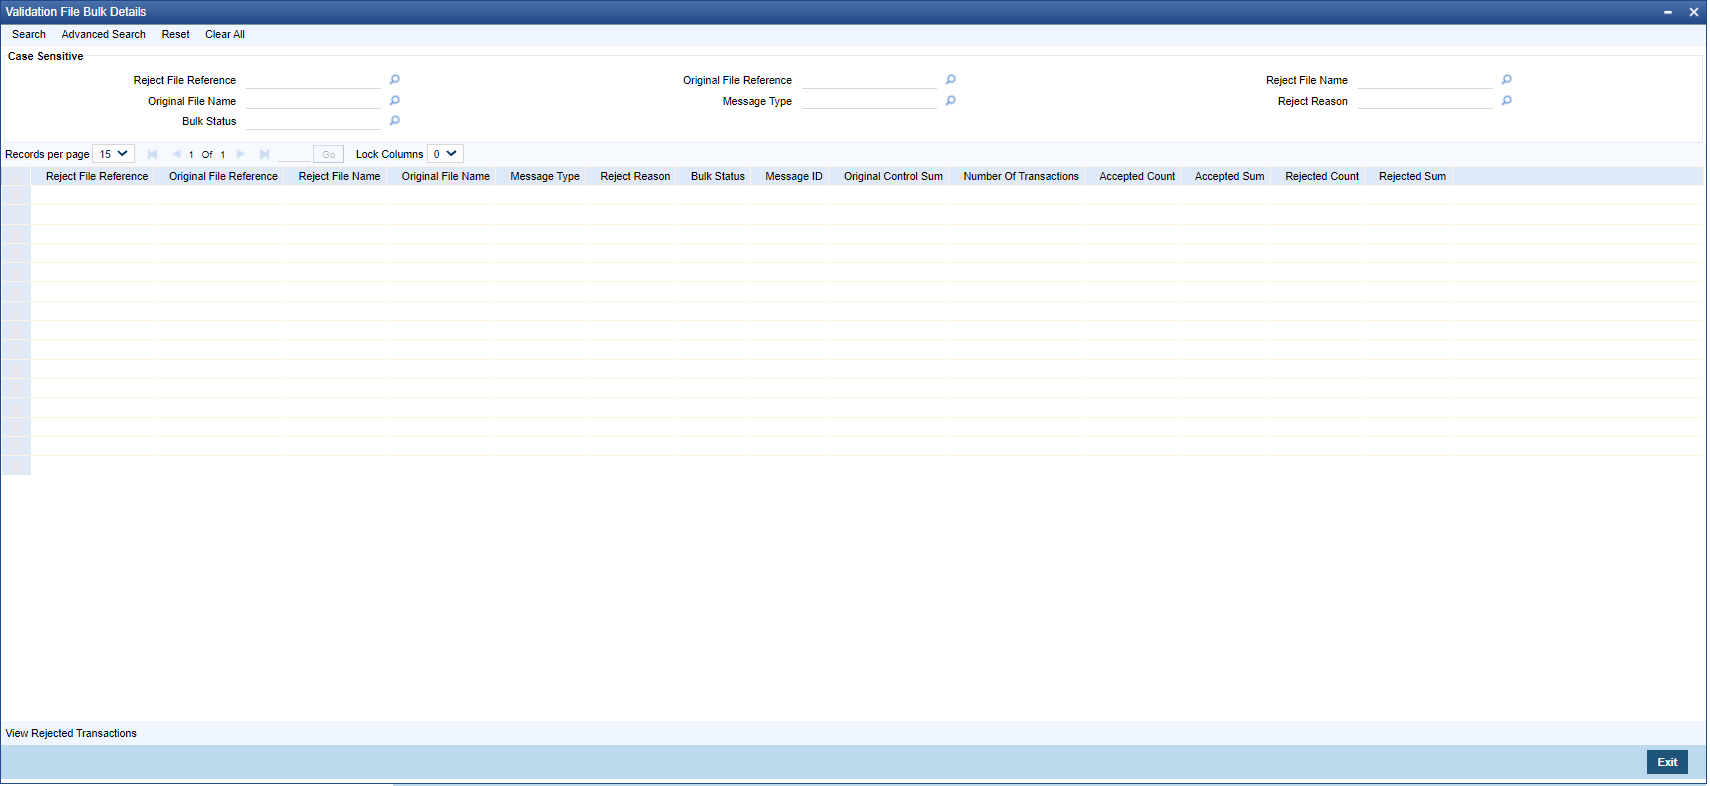The width and height of the screenshot is (1710, 786).
Task: Open lookup for Original File Name field
Action: click(395, 101)
